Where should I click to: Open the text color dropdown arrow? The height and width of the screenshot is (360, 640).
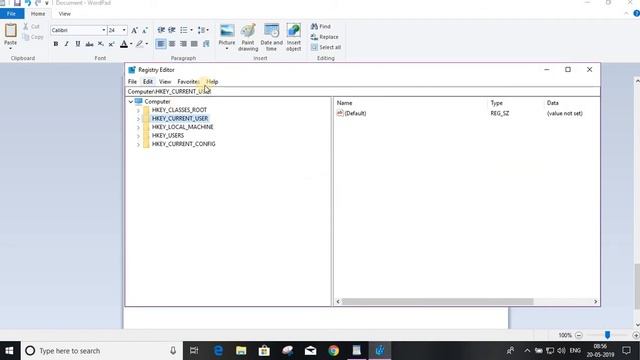(x=131, y=44)
